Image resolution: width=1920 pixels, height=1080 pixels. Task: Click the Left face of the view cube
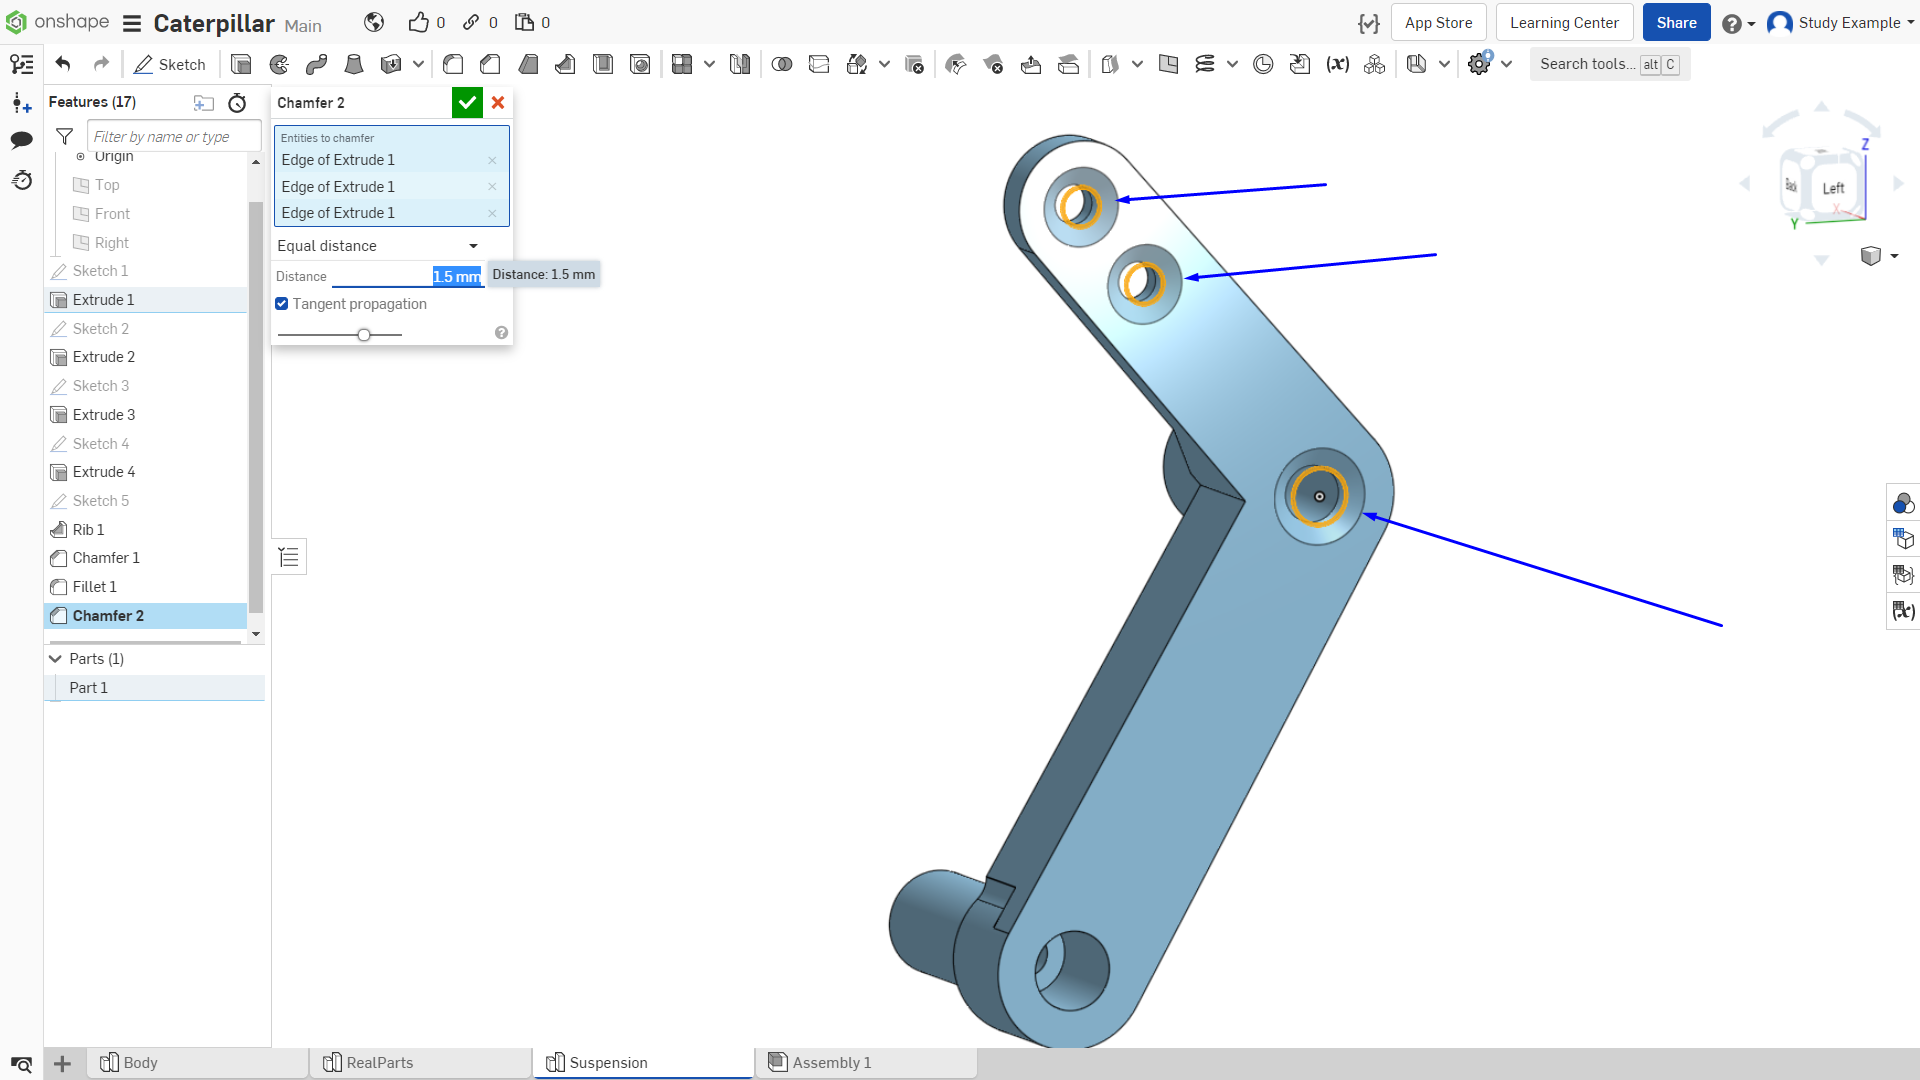click(x=1833, y=189)
